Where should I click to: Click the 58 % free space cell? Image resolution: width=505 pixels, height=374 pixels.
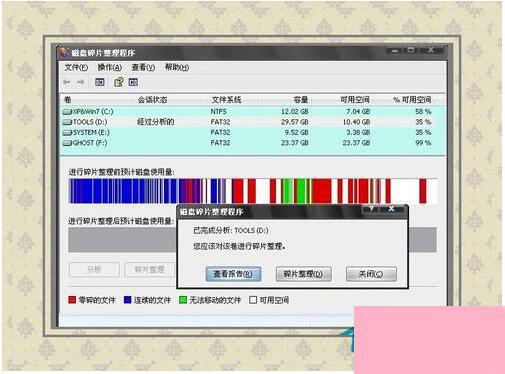click(423, 112)
